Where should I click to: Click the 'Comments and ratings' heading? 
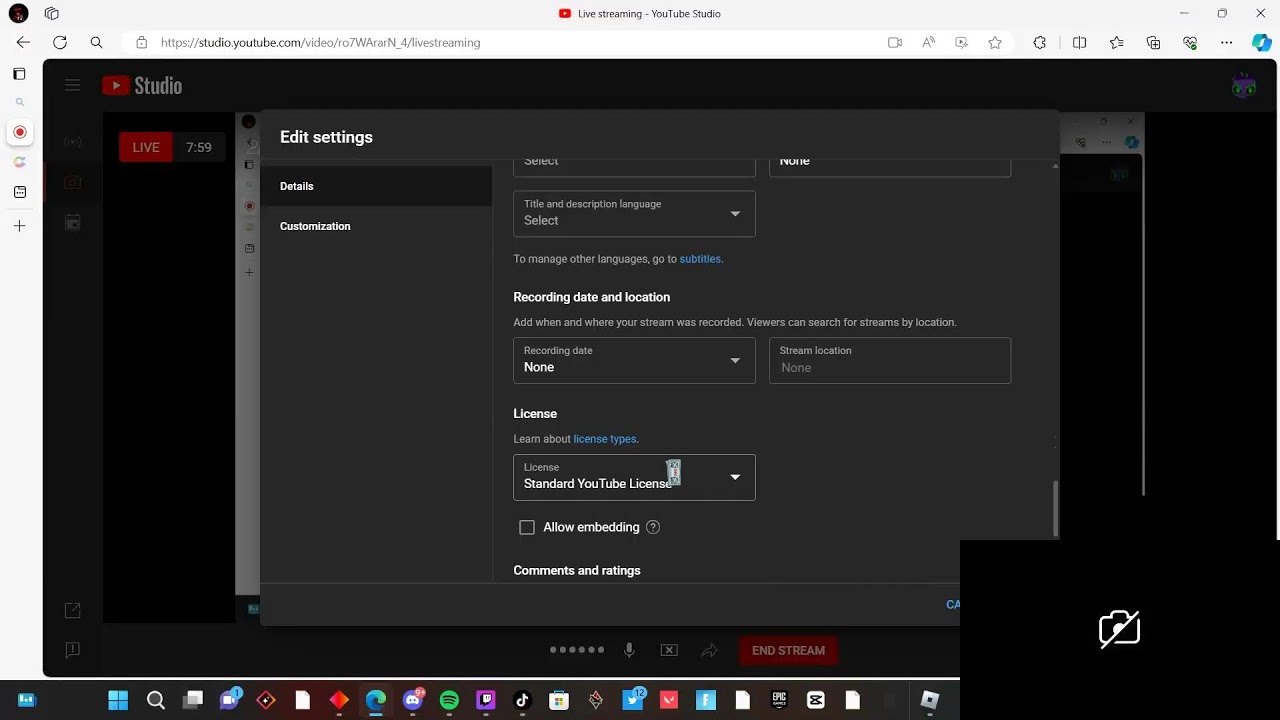[577, 570]
